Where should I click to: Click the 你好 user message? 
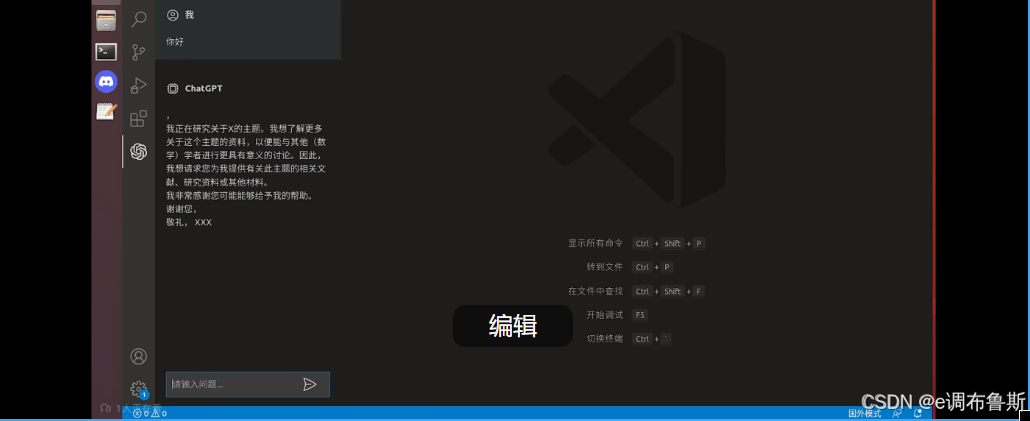click(175, 41)
